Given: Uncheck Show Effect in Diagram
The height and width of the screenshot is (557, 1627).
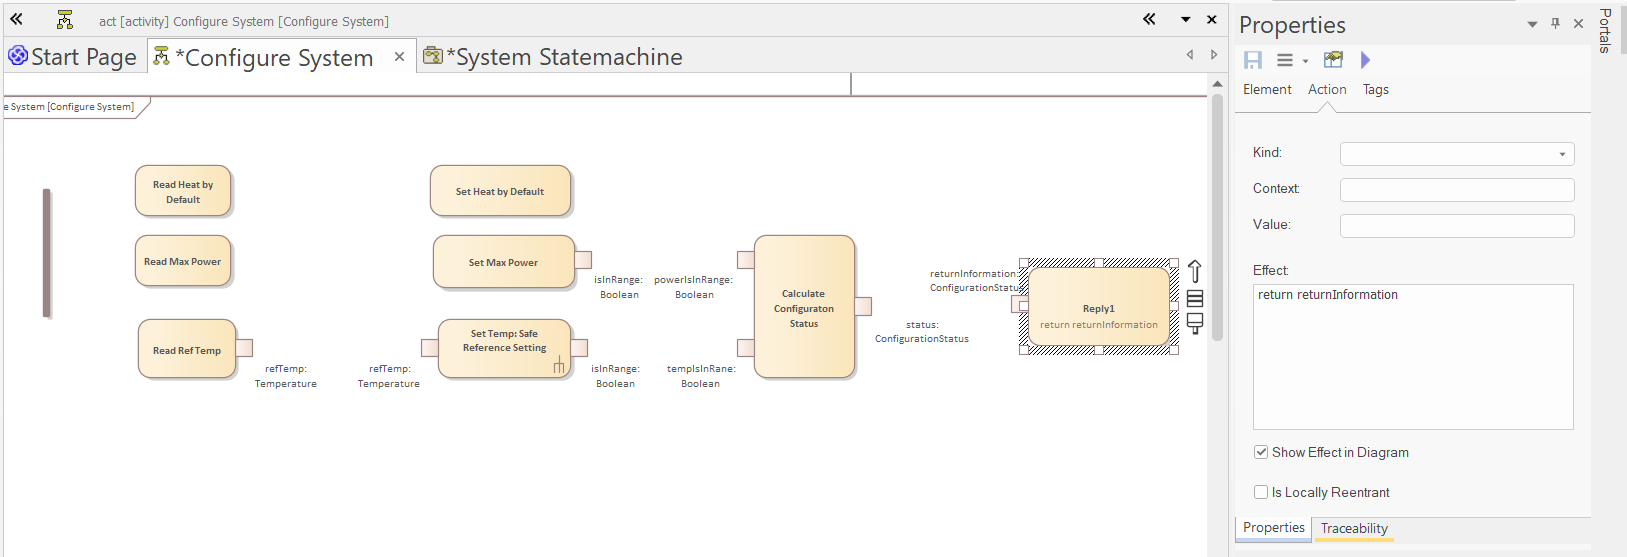Looking at the screenshot, I should click(1261, 452).
